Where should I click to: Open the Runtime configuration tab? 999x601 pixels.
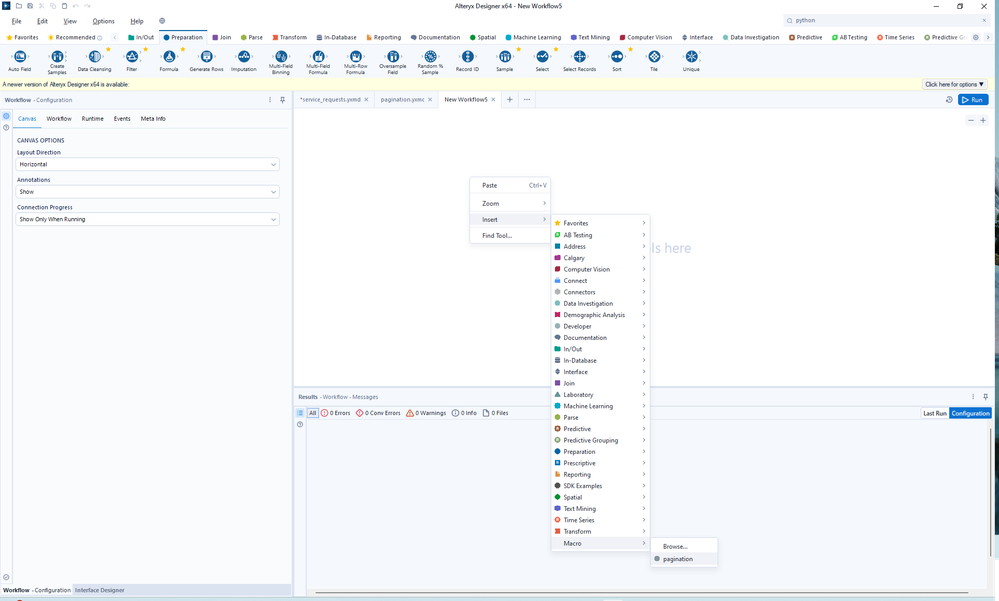coord(92,119)
